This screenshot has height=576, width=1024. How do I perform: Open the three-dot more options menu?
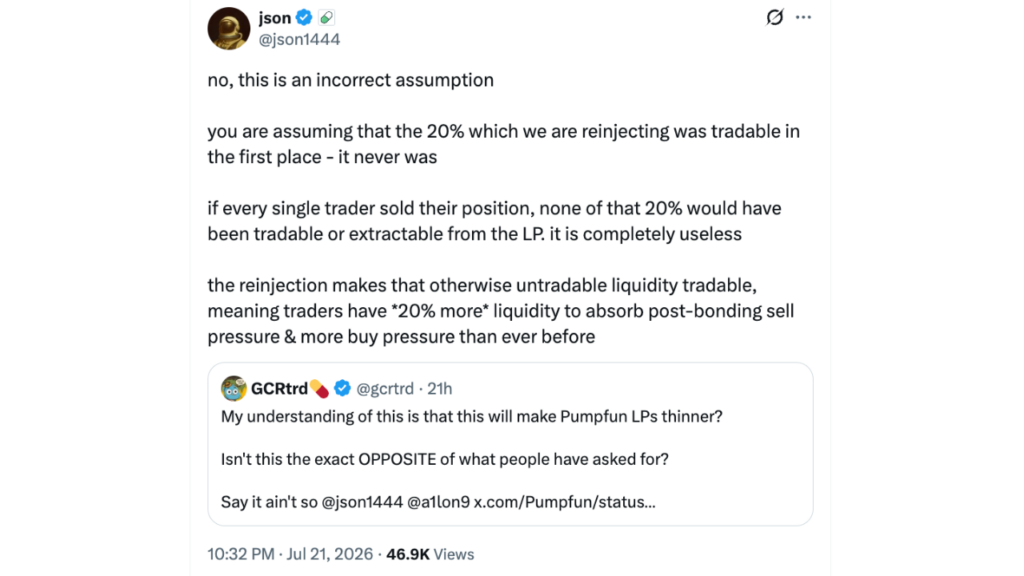coord(803,18)
